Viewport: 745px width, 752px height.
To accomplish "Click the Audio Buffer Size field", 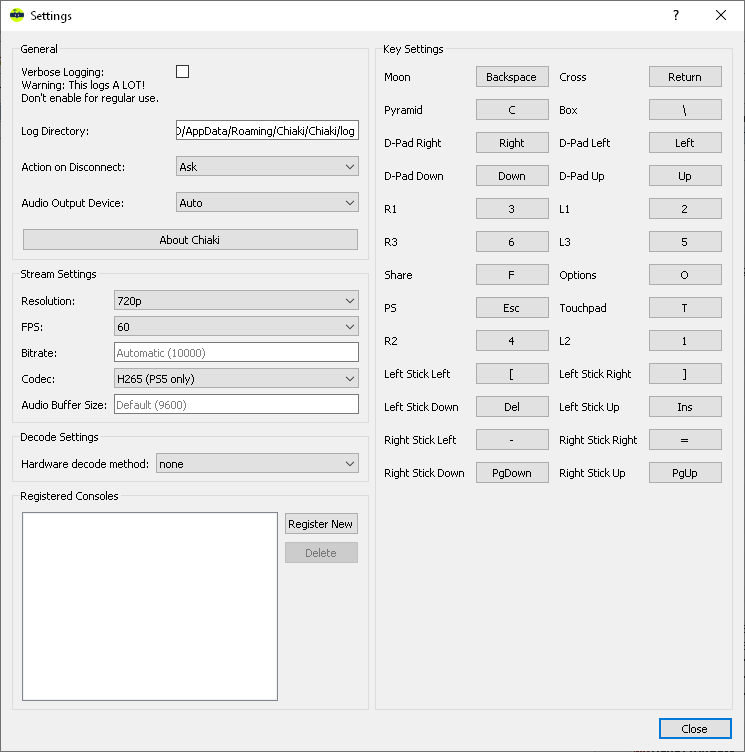I will click(x=236, y=404).
